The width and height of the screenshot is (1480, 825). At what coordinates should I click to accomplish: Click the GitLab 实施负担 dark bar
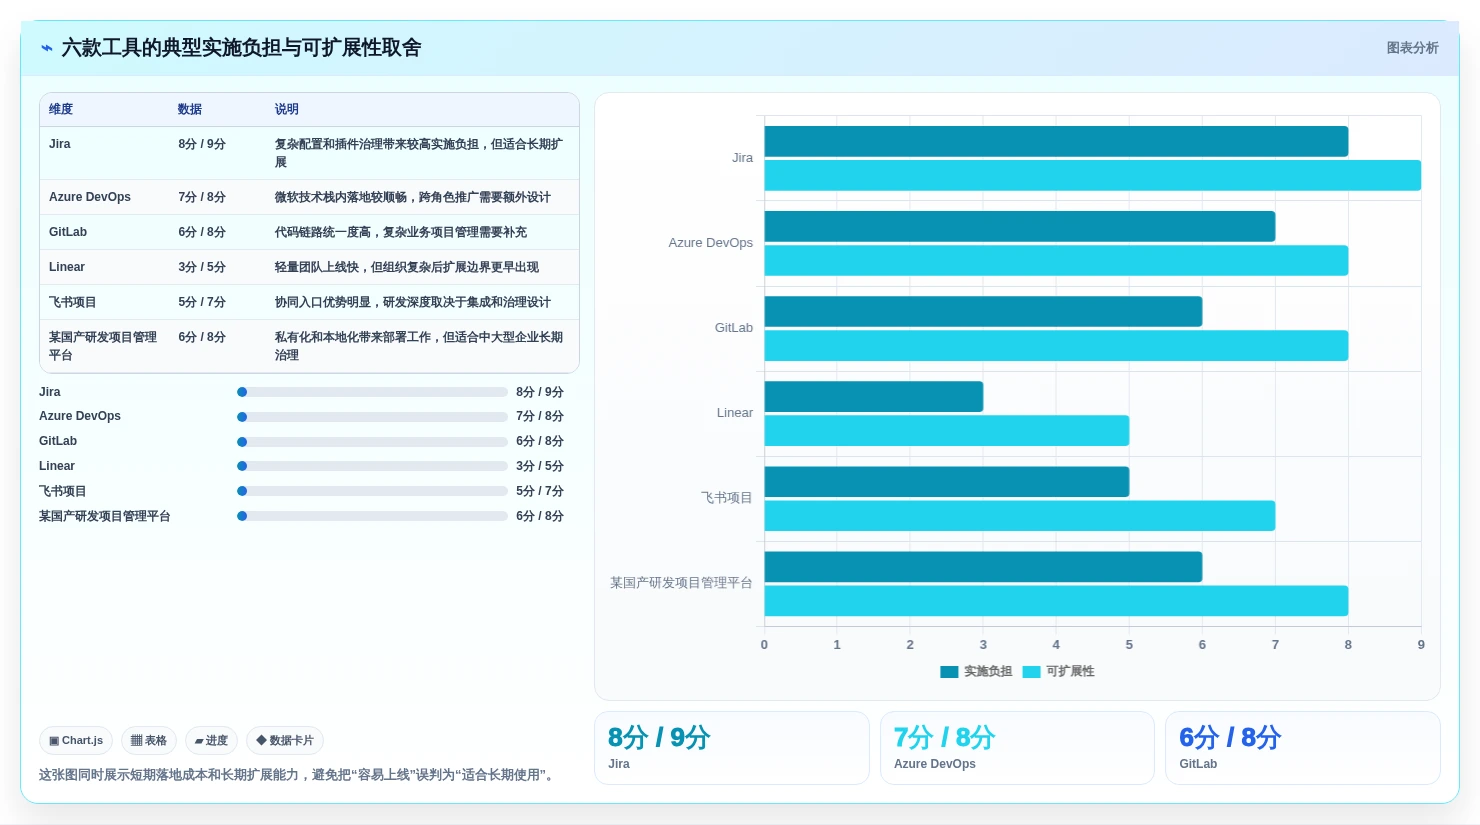click(x=983, y=311)
